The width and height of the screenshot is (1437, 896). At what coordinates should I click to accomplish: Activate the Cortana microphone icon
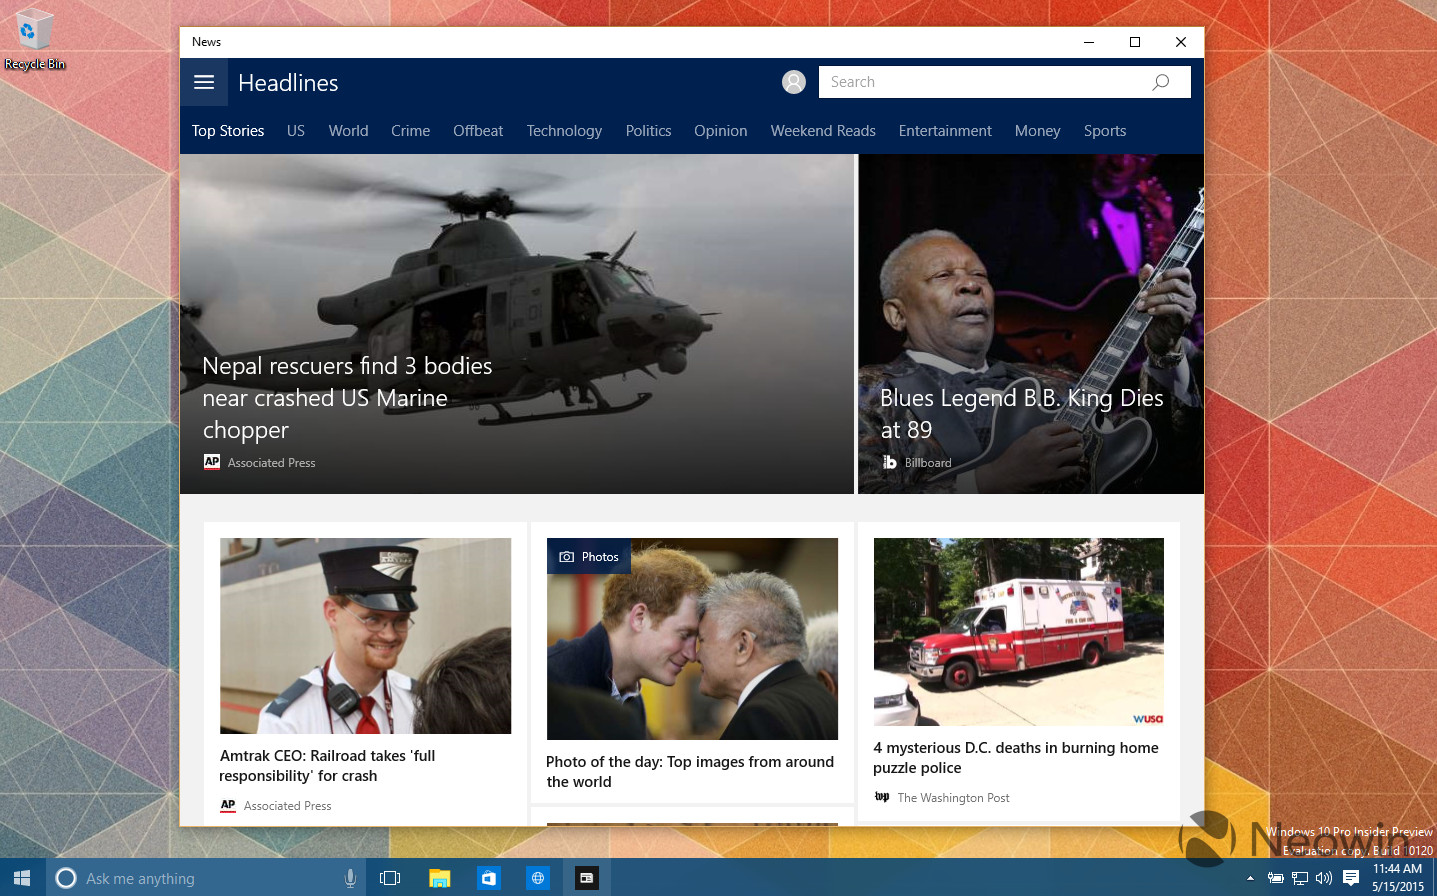[350, 878]
